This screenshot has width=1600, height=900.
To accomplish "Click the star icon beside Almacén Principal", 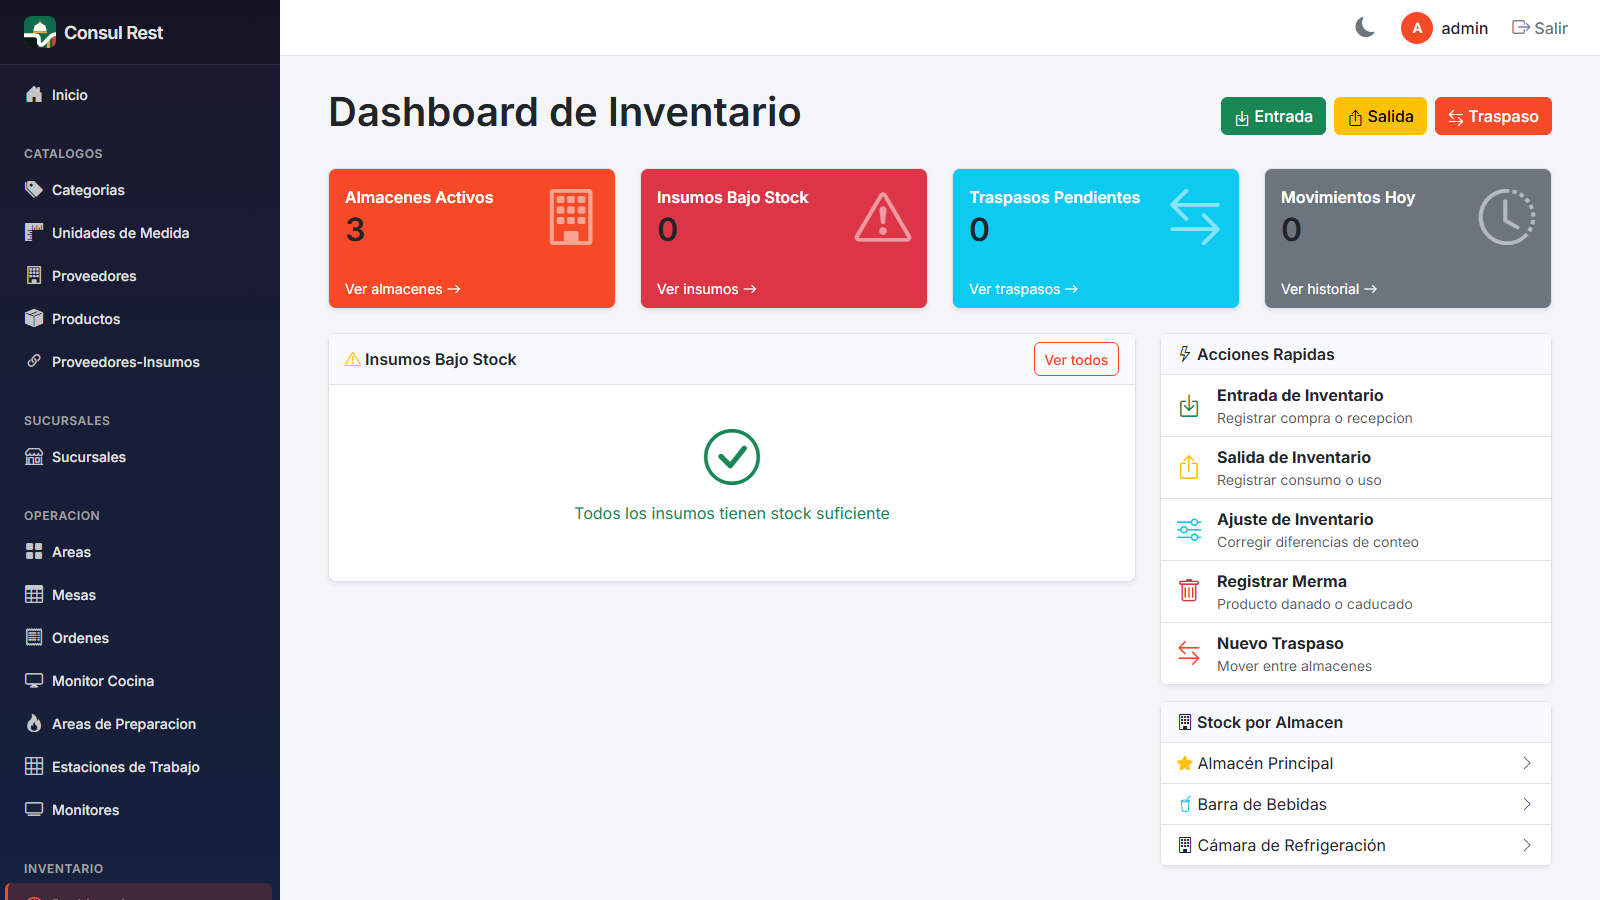I will click(1185, 763).
